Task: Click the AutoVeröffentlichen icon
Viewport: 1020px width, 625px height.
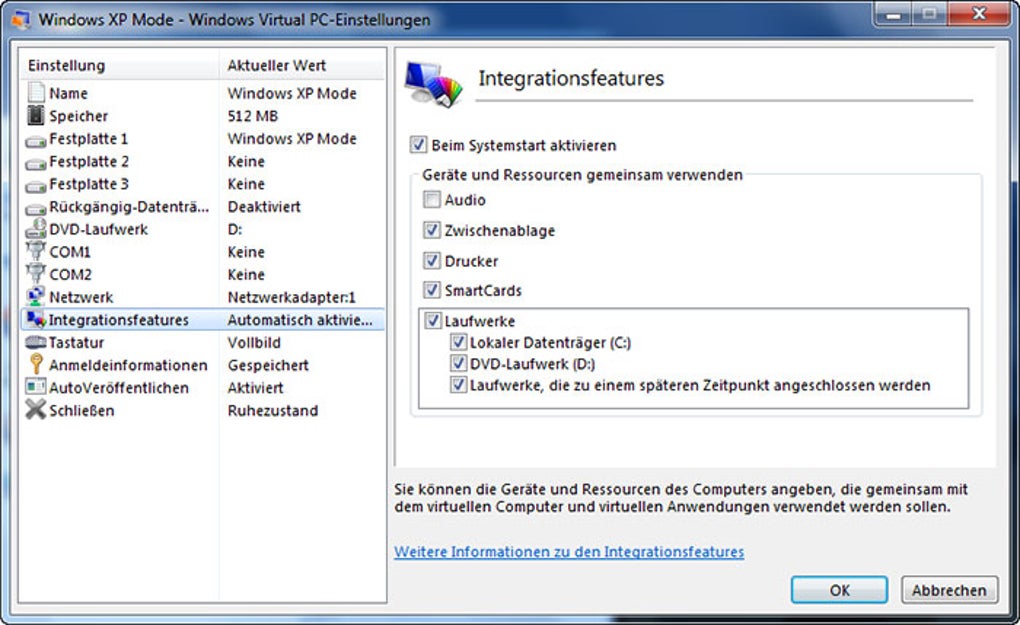Action: tap(36, 387)
